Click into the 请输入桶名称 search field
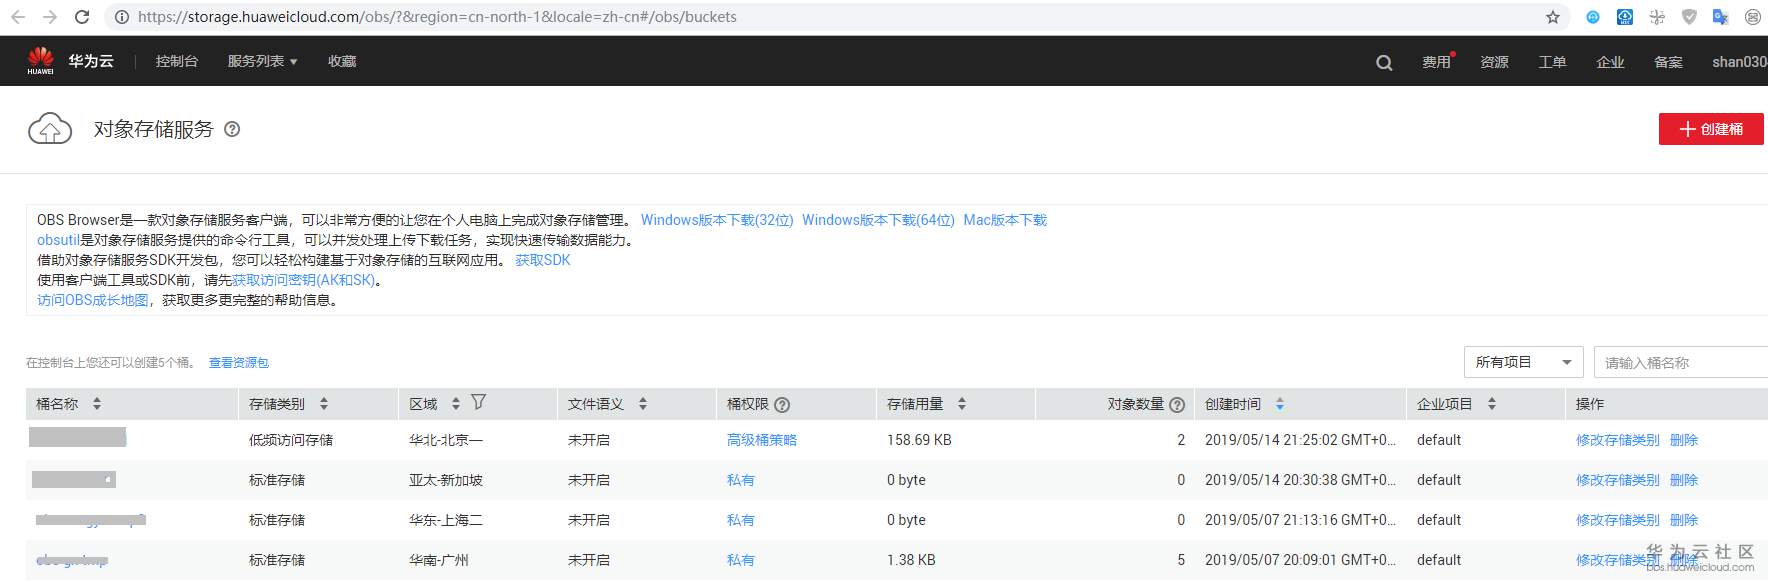The width and height of the screenshot is (1768, 582). pos(1681,363)
